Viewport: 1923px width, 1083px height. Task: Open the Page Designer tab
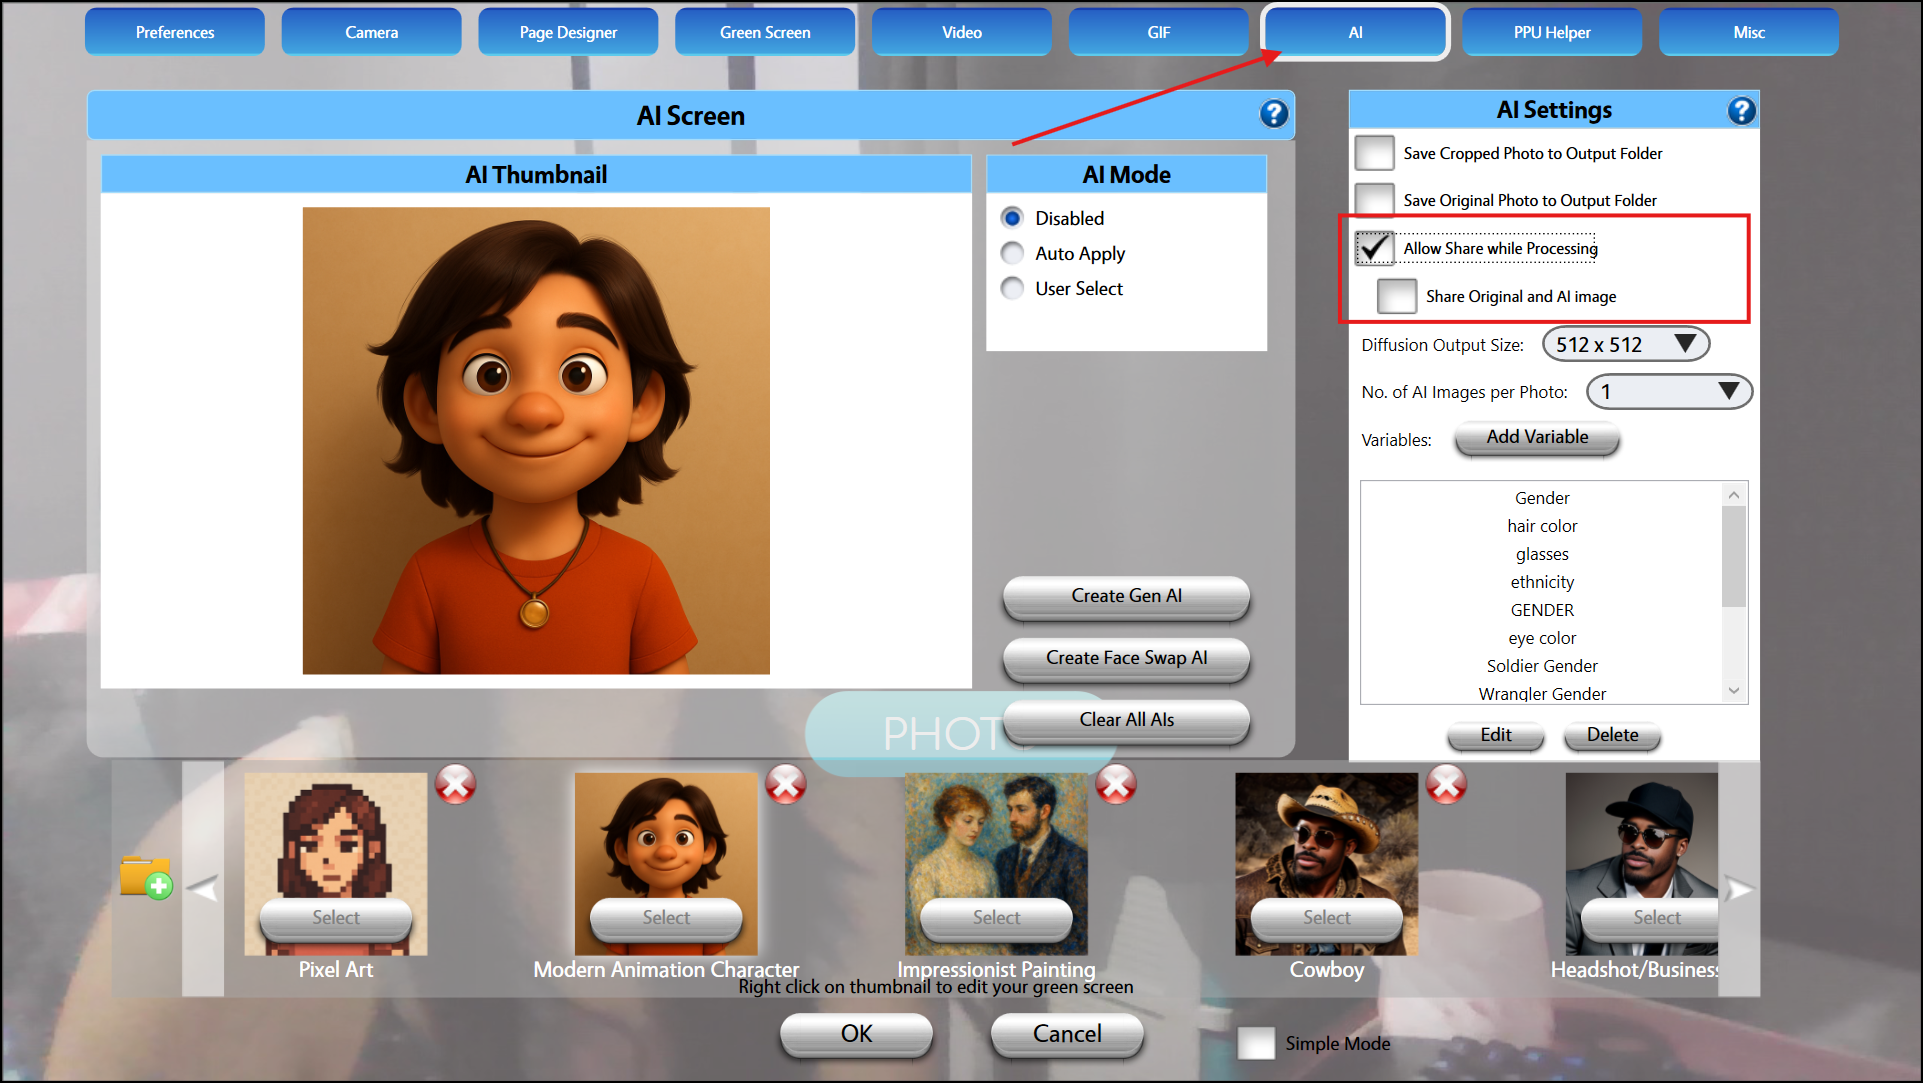point(568,32)
